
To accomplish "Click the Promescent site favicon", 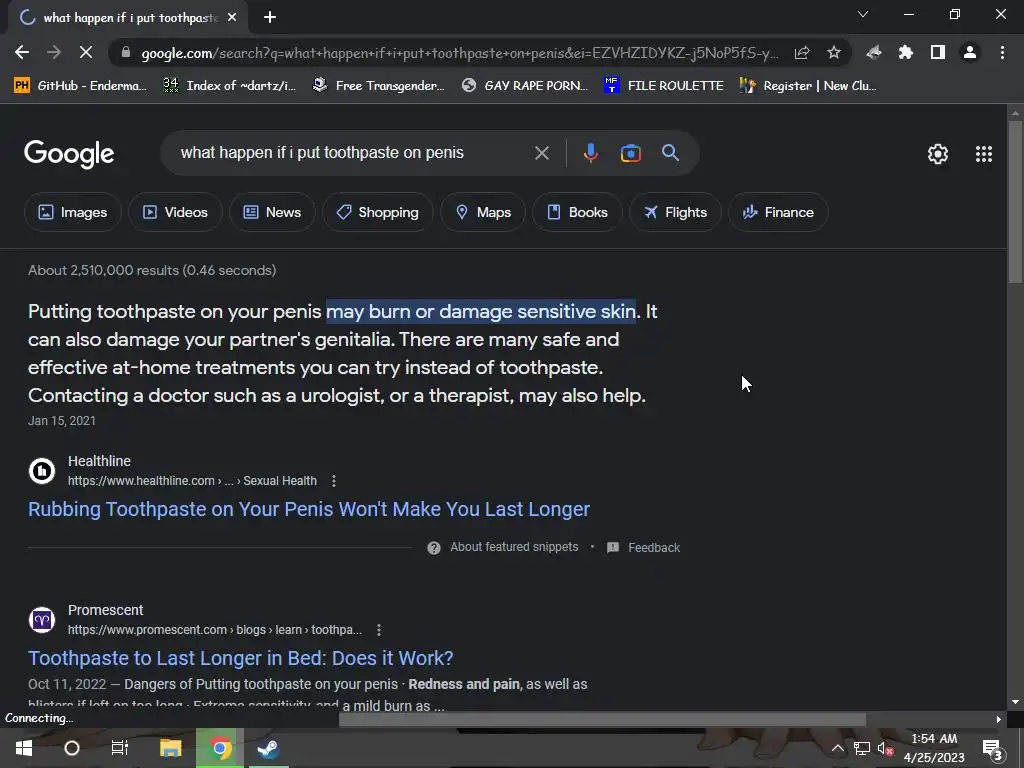I will pyautogui.click(x=42, y=619).
